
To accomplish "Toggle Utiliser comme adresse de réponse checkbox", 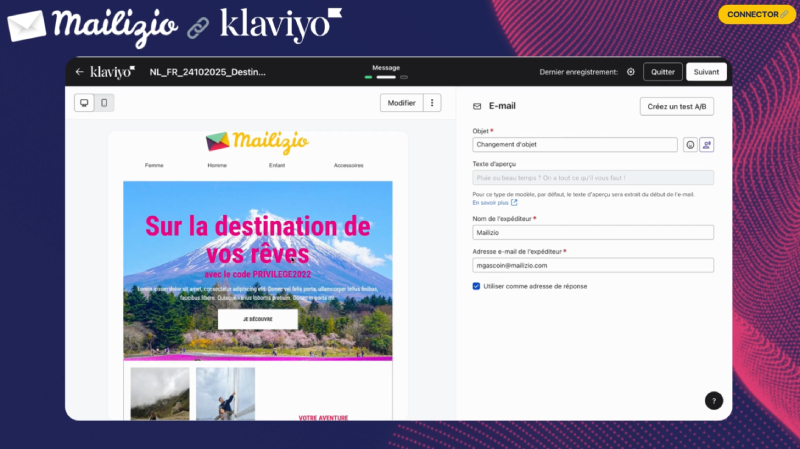I will [476, 286].
